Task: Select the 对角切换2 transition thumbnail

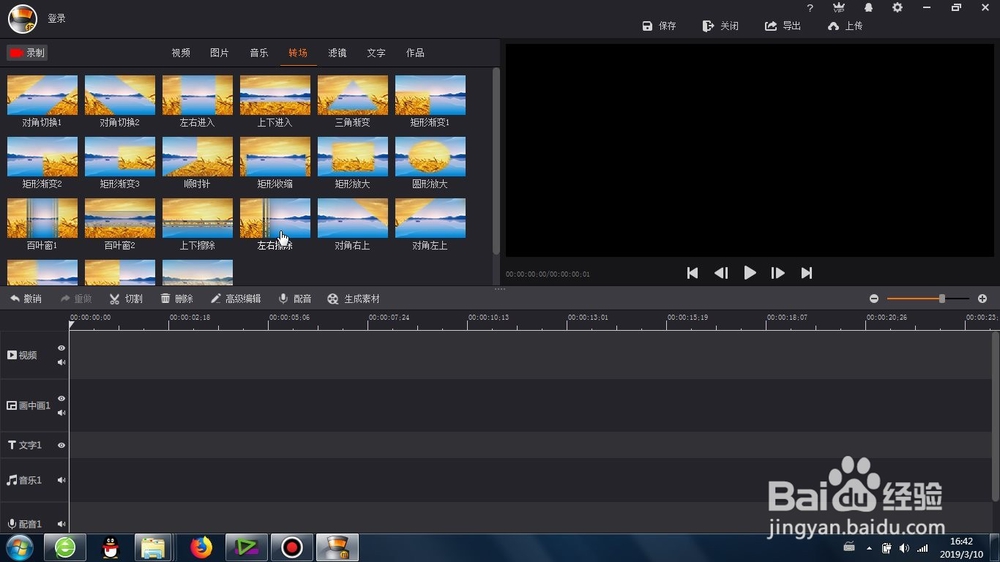Action: [120, 96]
